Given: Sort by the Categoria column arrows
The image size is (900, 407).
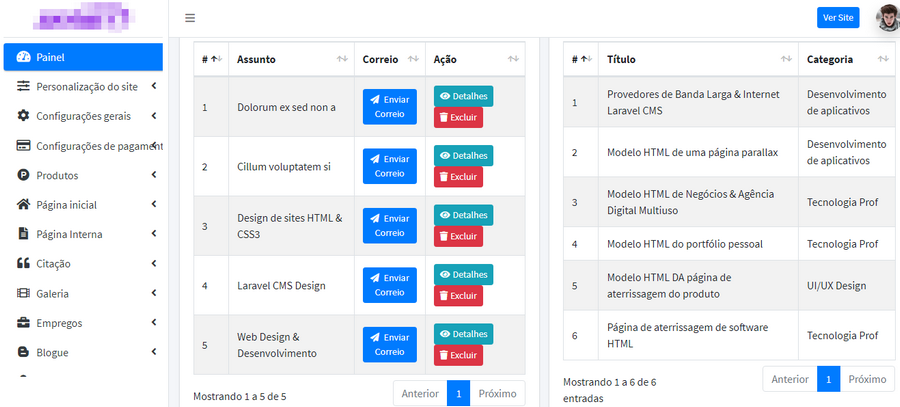Looking at the screenshot, I should pos(883,59).
